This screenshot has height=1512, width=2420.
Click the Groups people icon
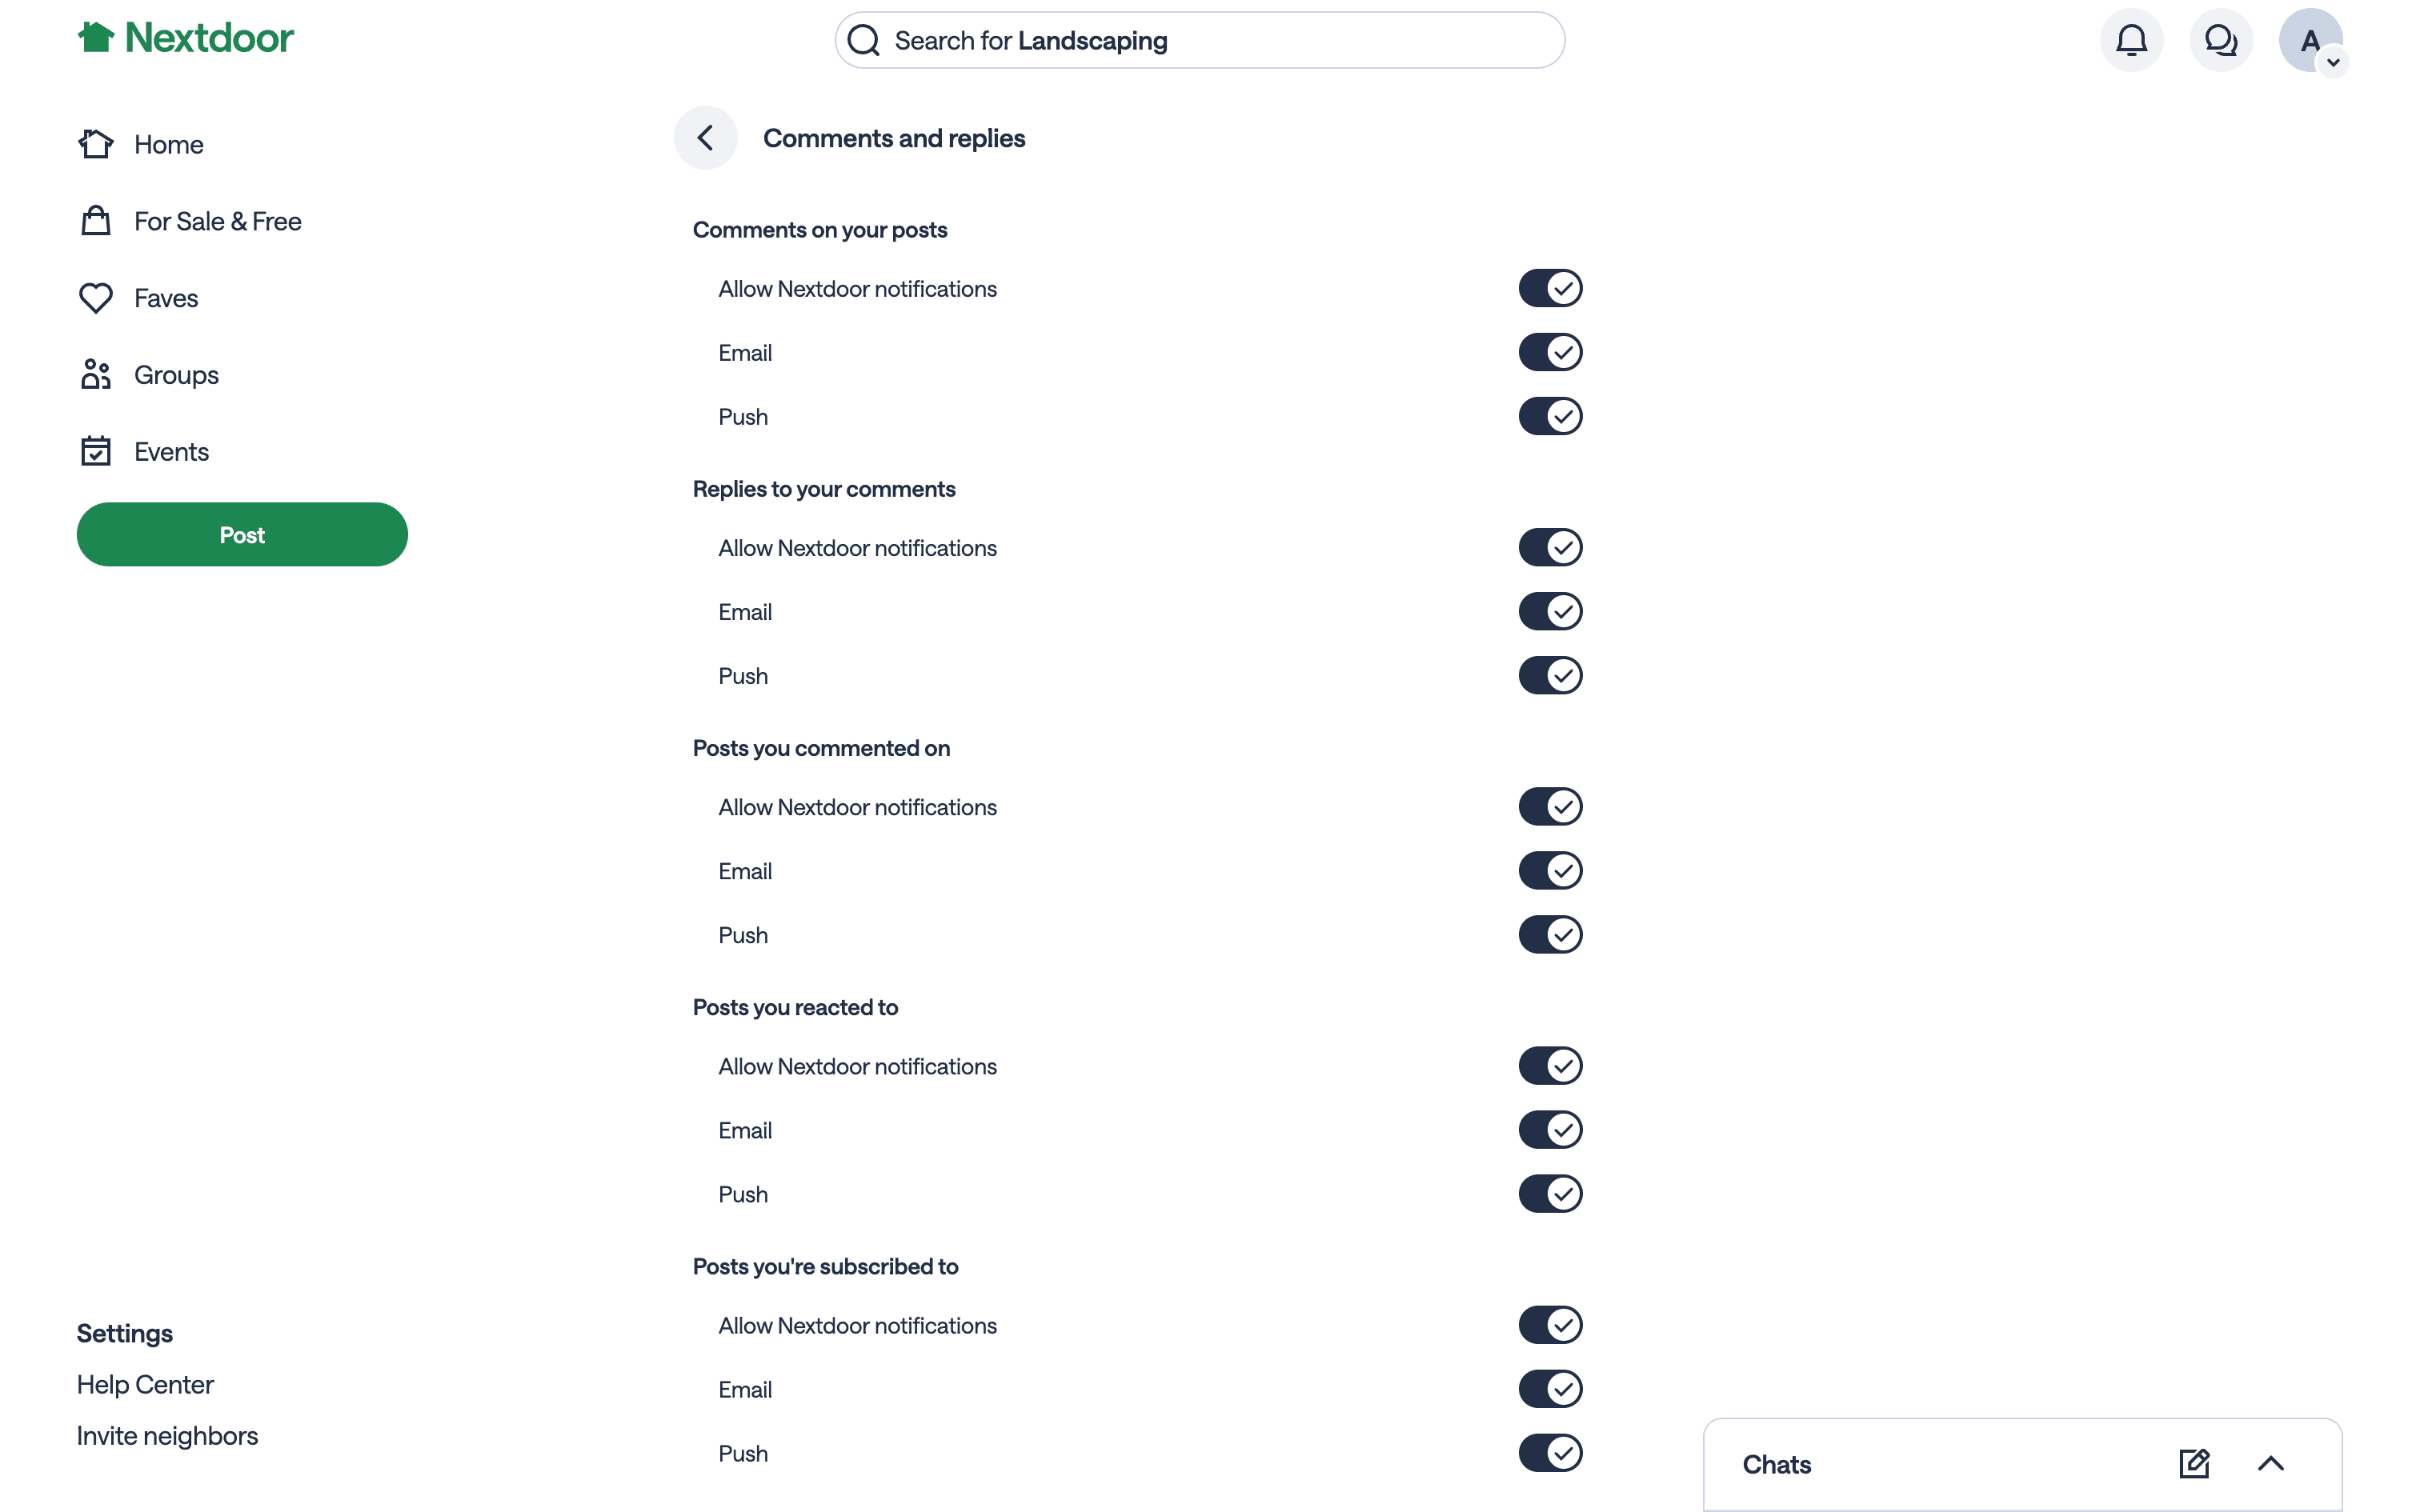[96, 375]
